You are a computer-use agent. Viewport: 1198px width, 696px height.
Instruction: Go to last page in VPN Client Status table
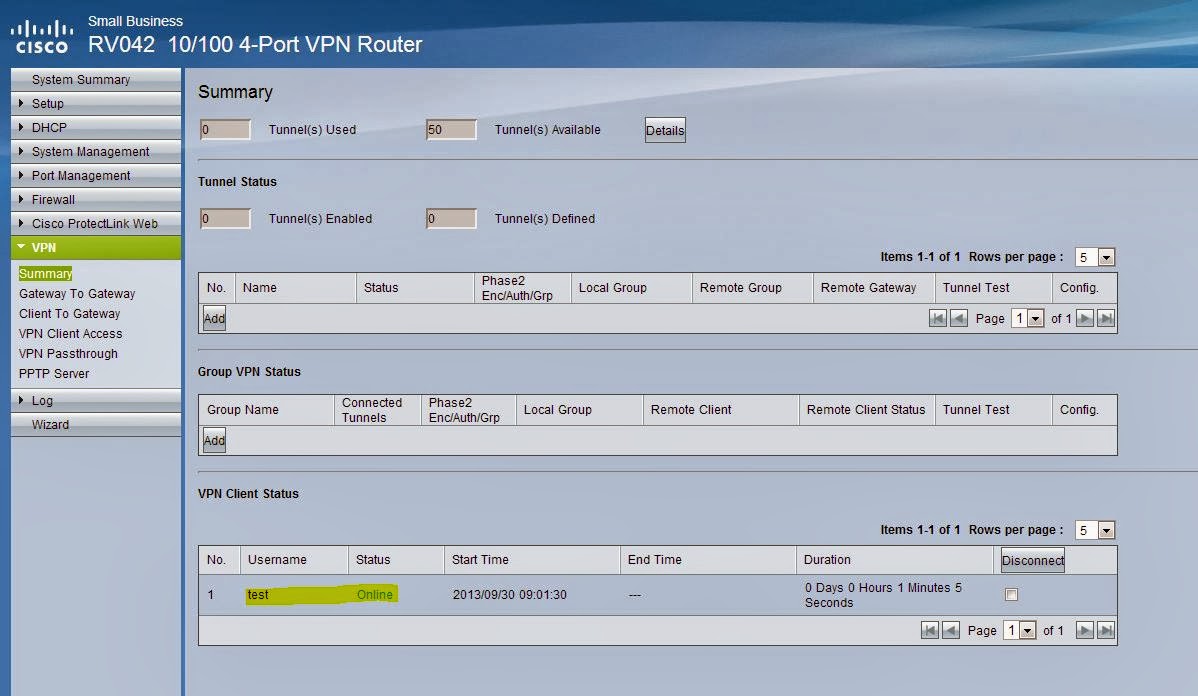pos(1106,630)
